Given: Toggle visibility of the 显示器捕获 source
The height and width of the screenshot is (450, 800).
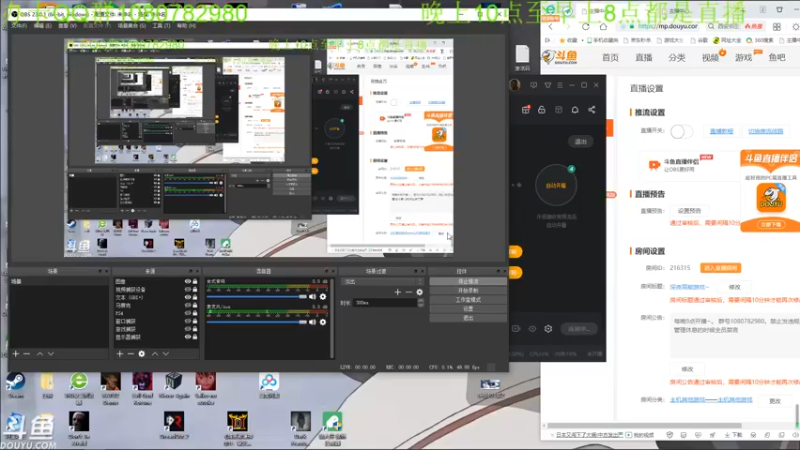Looking at the screenshot, I should [187, 337].
